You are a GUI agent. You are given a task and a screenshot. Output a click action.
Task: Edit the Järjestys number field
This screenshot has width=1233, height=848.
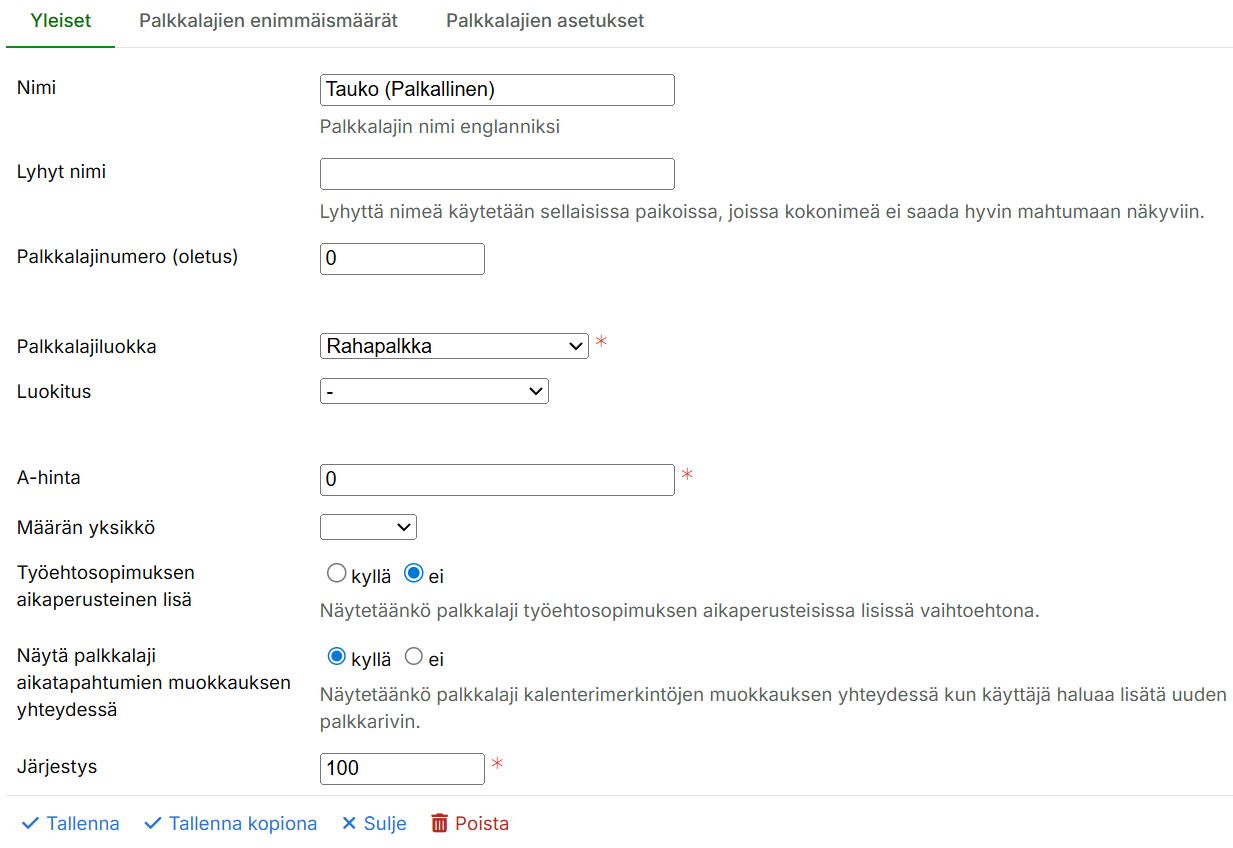(402, 768)
